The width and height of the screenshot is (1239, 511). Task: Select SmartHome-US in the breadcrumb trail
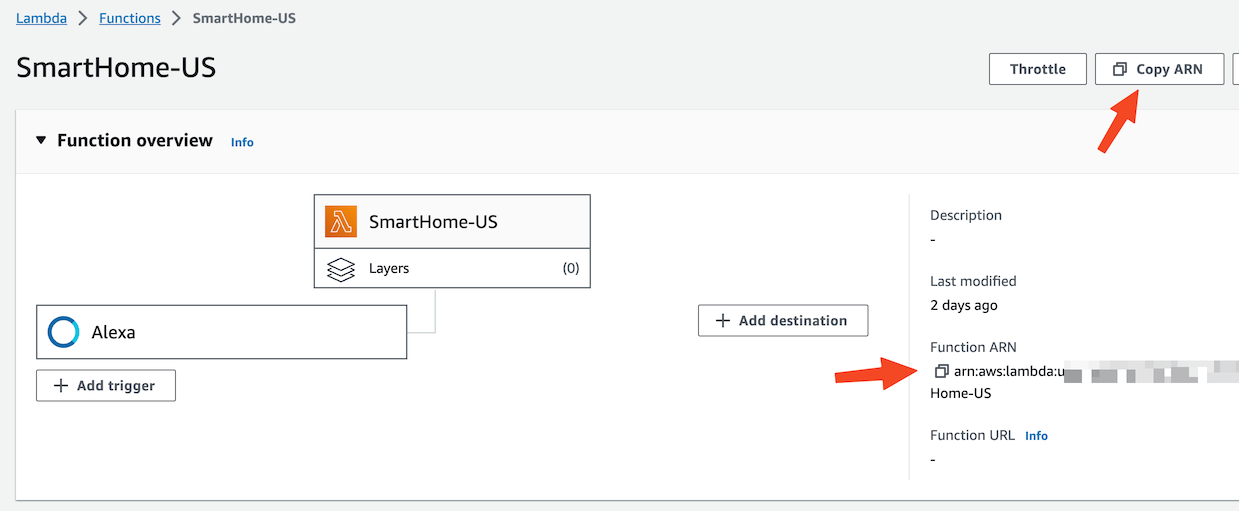[244, 18]
